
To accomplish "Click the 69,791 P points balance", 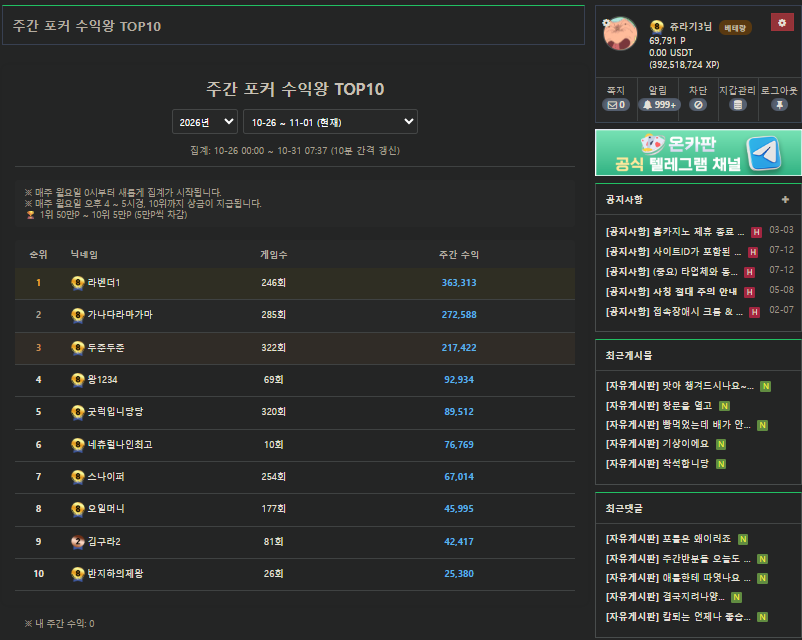I will [667, 40].
